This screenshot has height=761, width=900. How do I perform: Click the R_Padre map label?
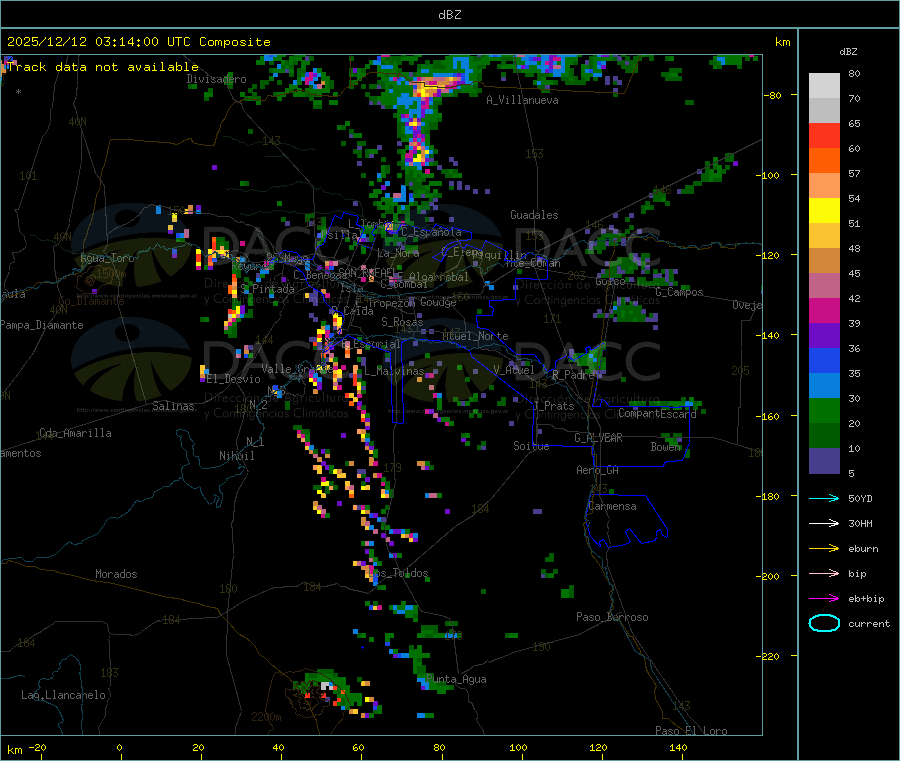point(573,375)
